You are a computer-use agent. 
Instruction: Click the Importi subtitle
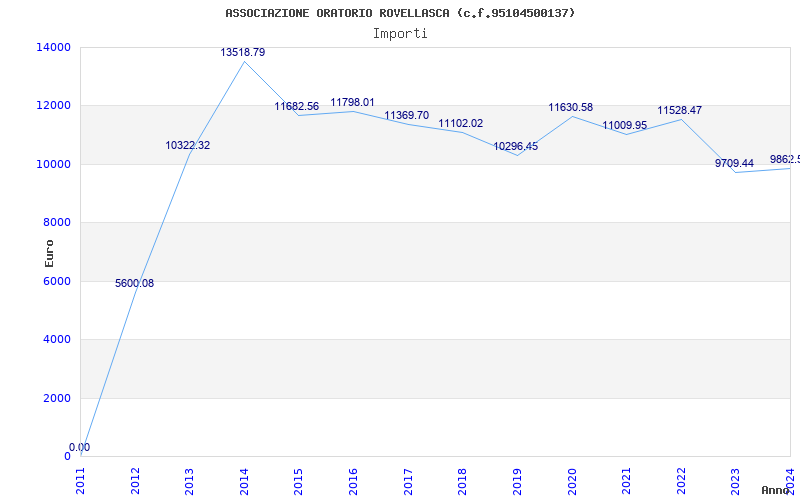click(x=400, y=34)
